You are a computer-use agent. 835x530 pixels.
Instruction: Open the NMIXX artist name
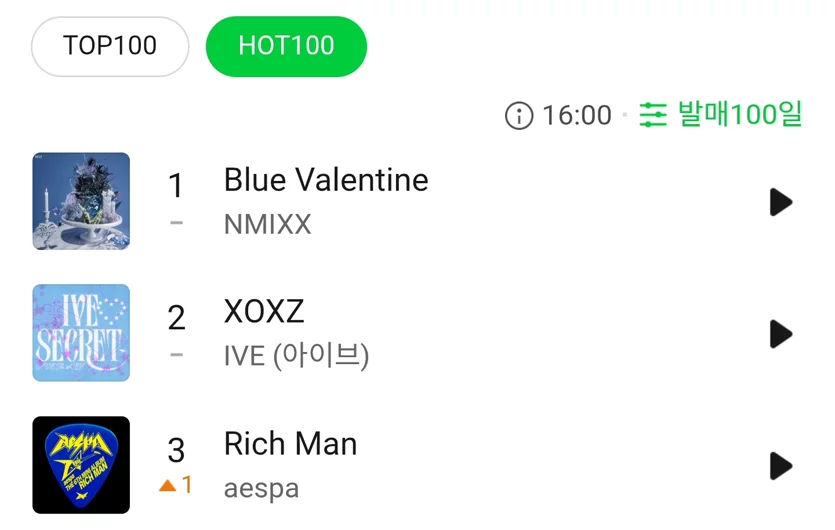[267, 224]
